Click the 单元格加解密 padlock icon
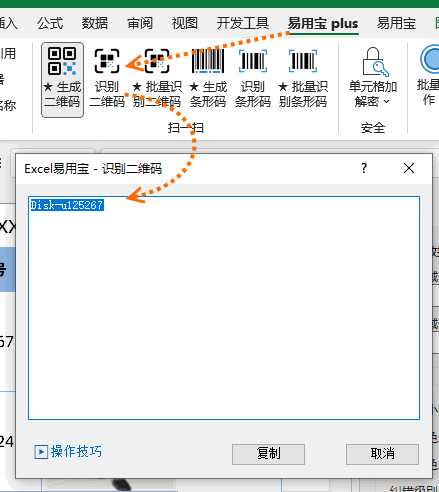439x492 pixels. point(373,62)
